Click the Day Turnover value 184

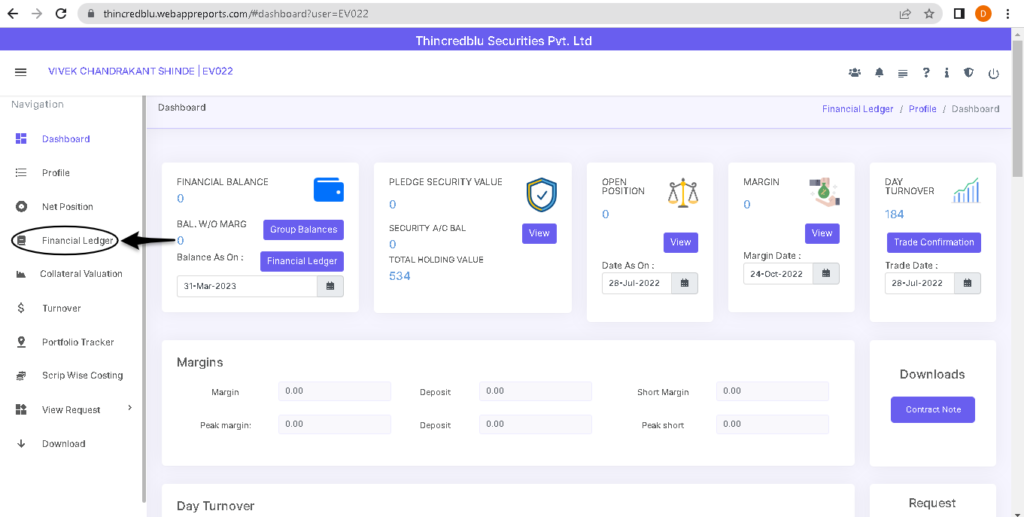tap(894, 214)
